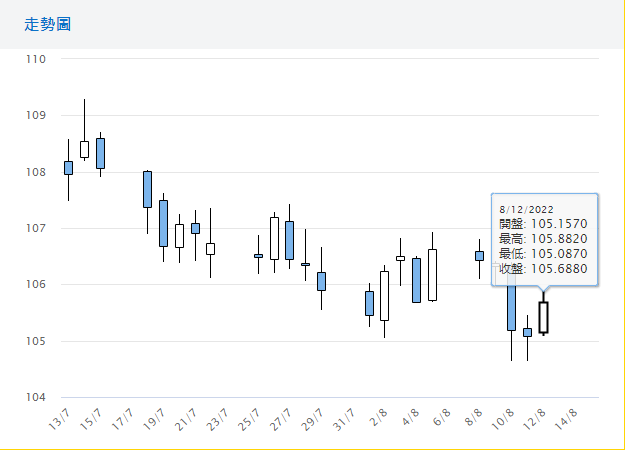Click the 走勢圖 chart title
Screen dimensions: 626x452
tap(48, 24)
